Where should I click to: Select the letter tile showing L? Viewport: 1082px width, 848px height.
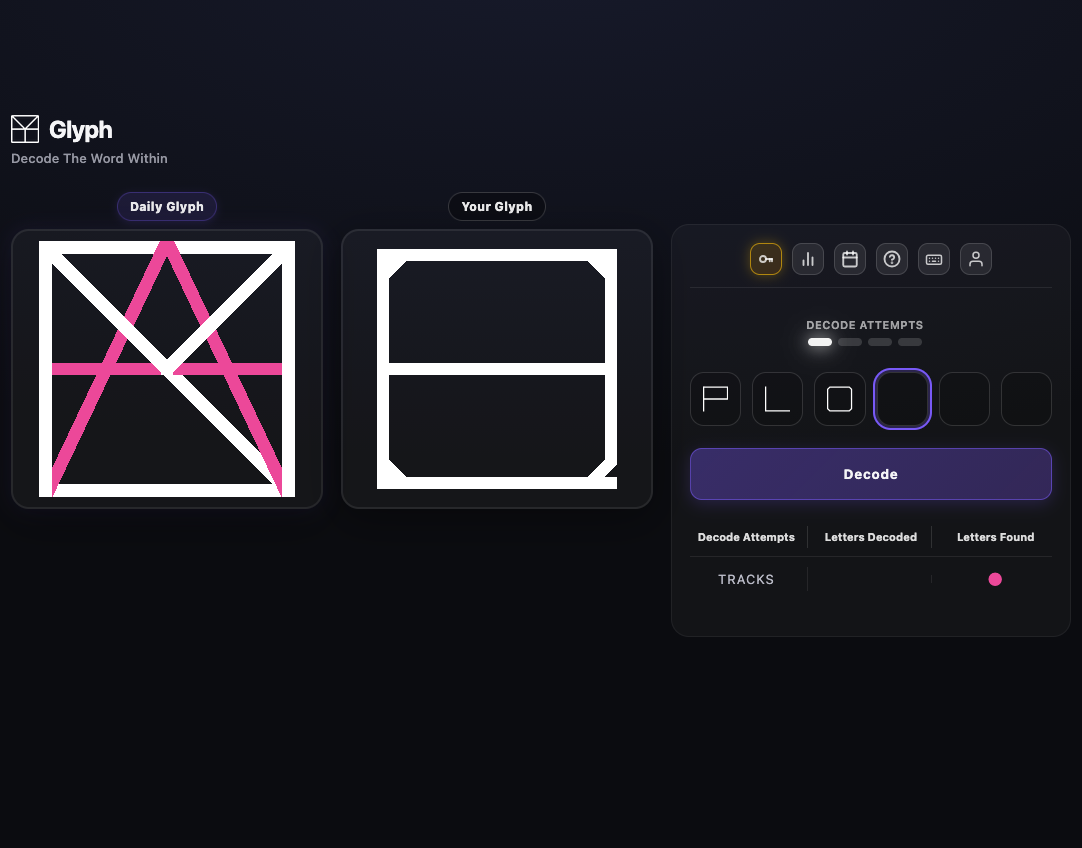pyautogui.click(x=777, y=398)
